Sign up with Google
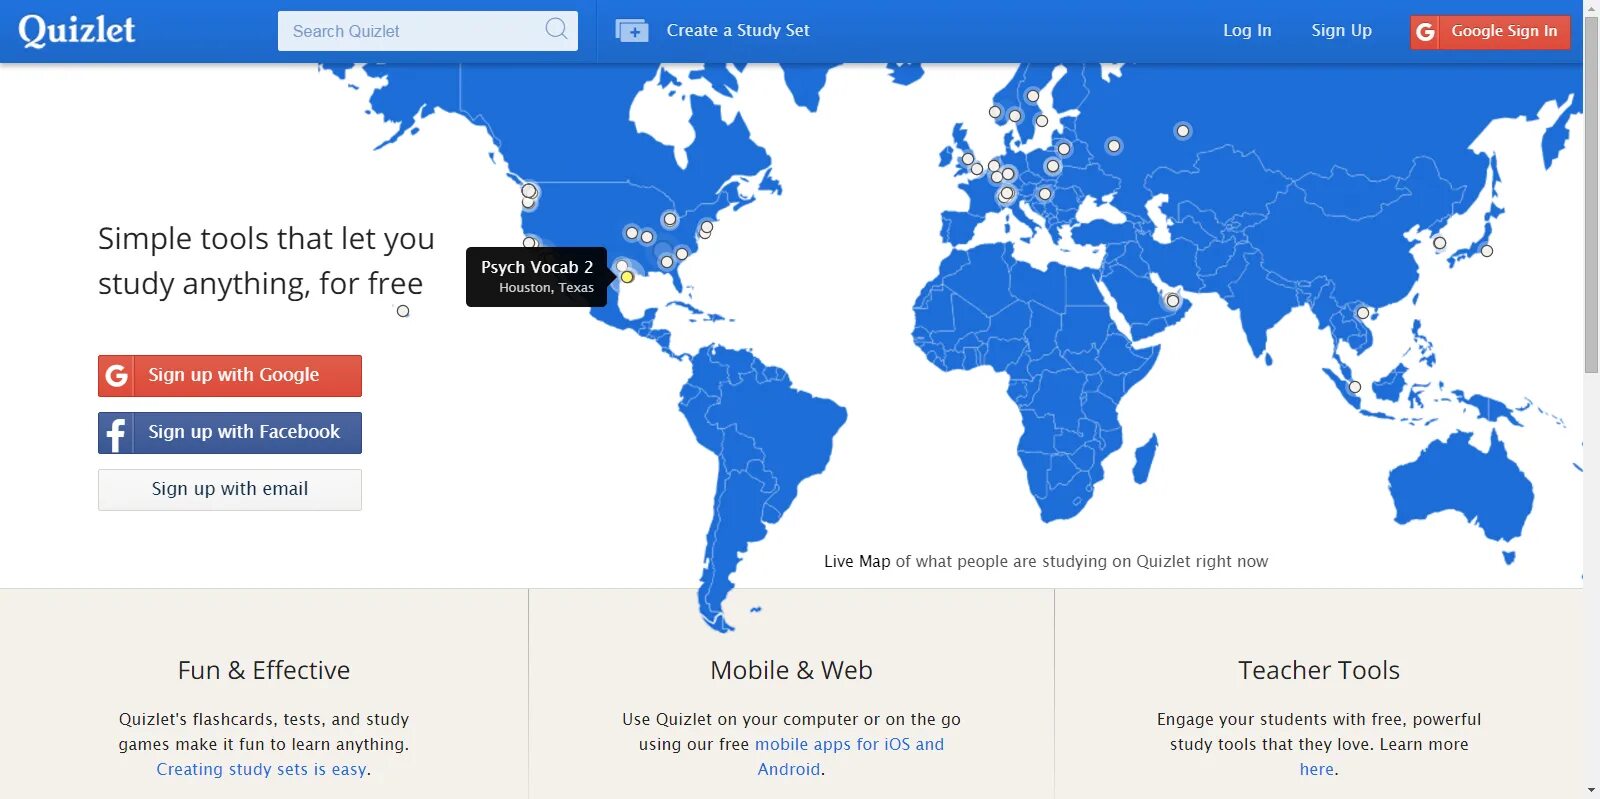Screen dimensions: 1600x799 click(230, 376)
